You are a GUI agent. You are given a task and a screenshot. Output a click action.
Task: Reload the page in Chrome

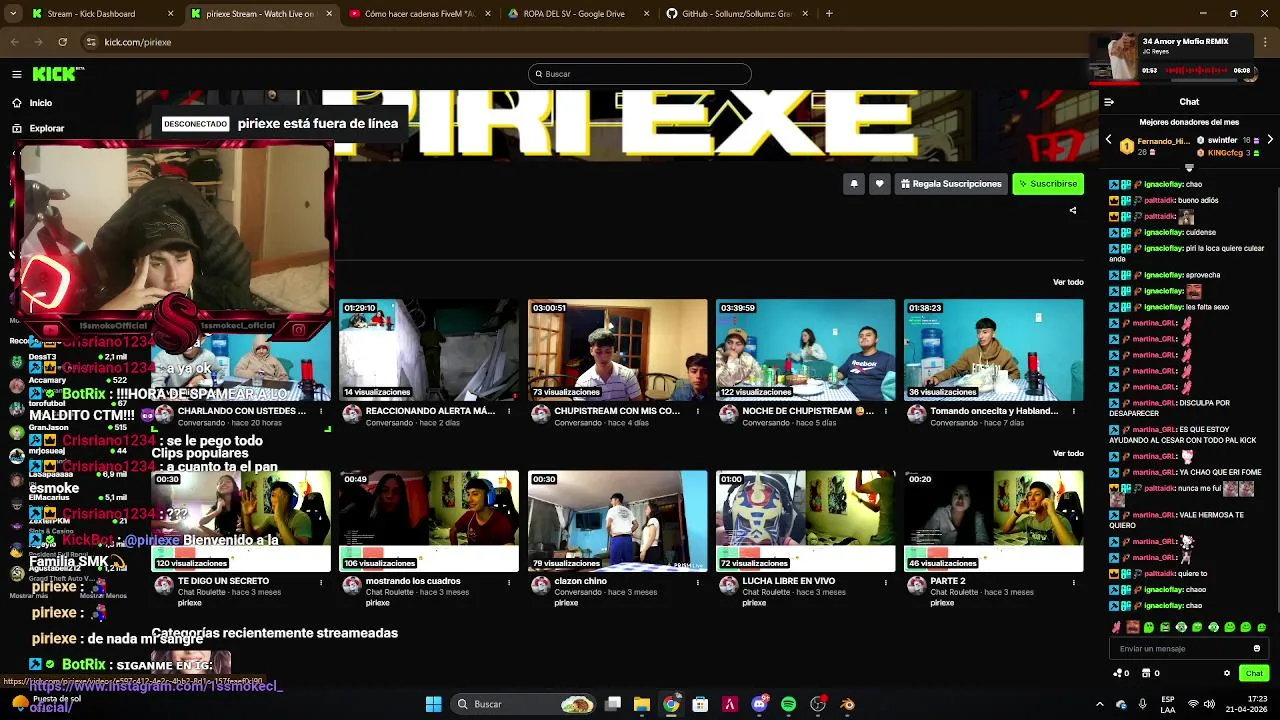[x=62, y=42]
